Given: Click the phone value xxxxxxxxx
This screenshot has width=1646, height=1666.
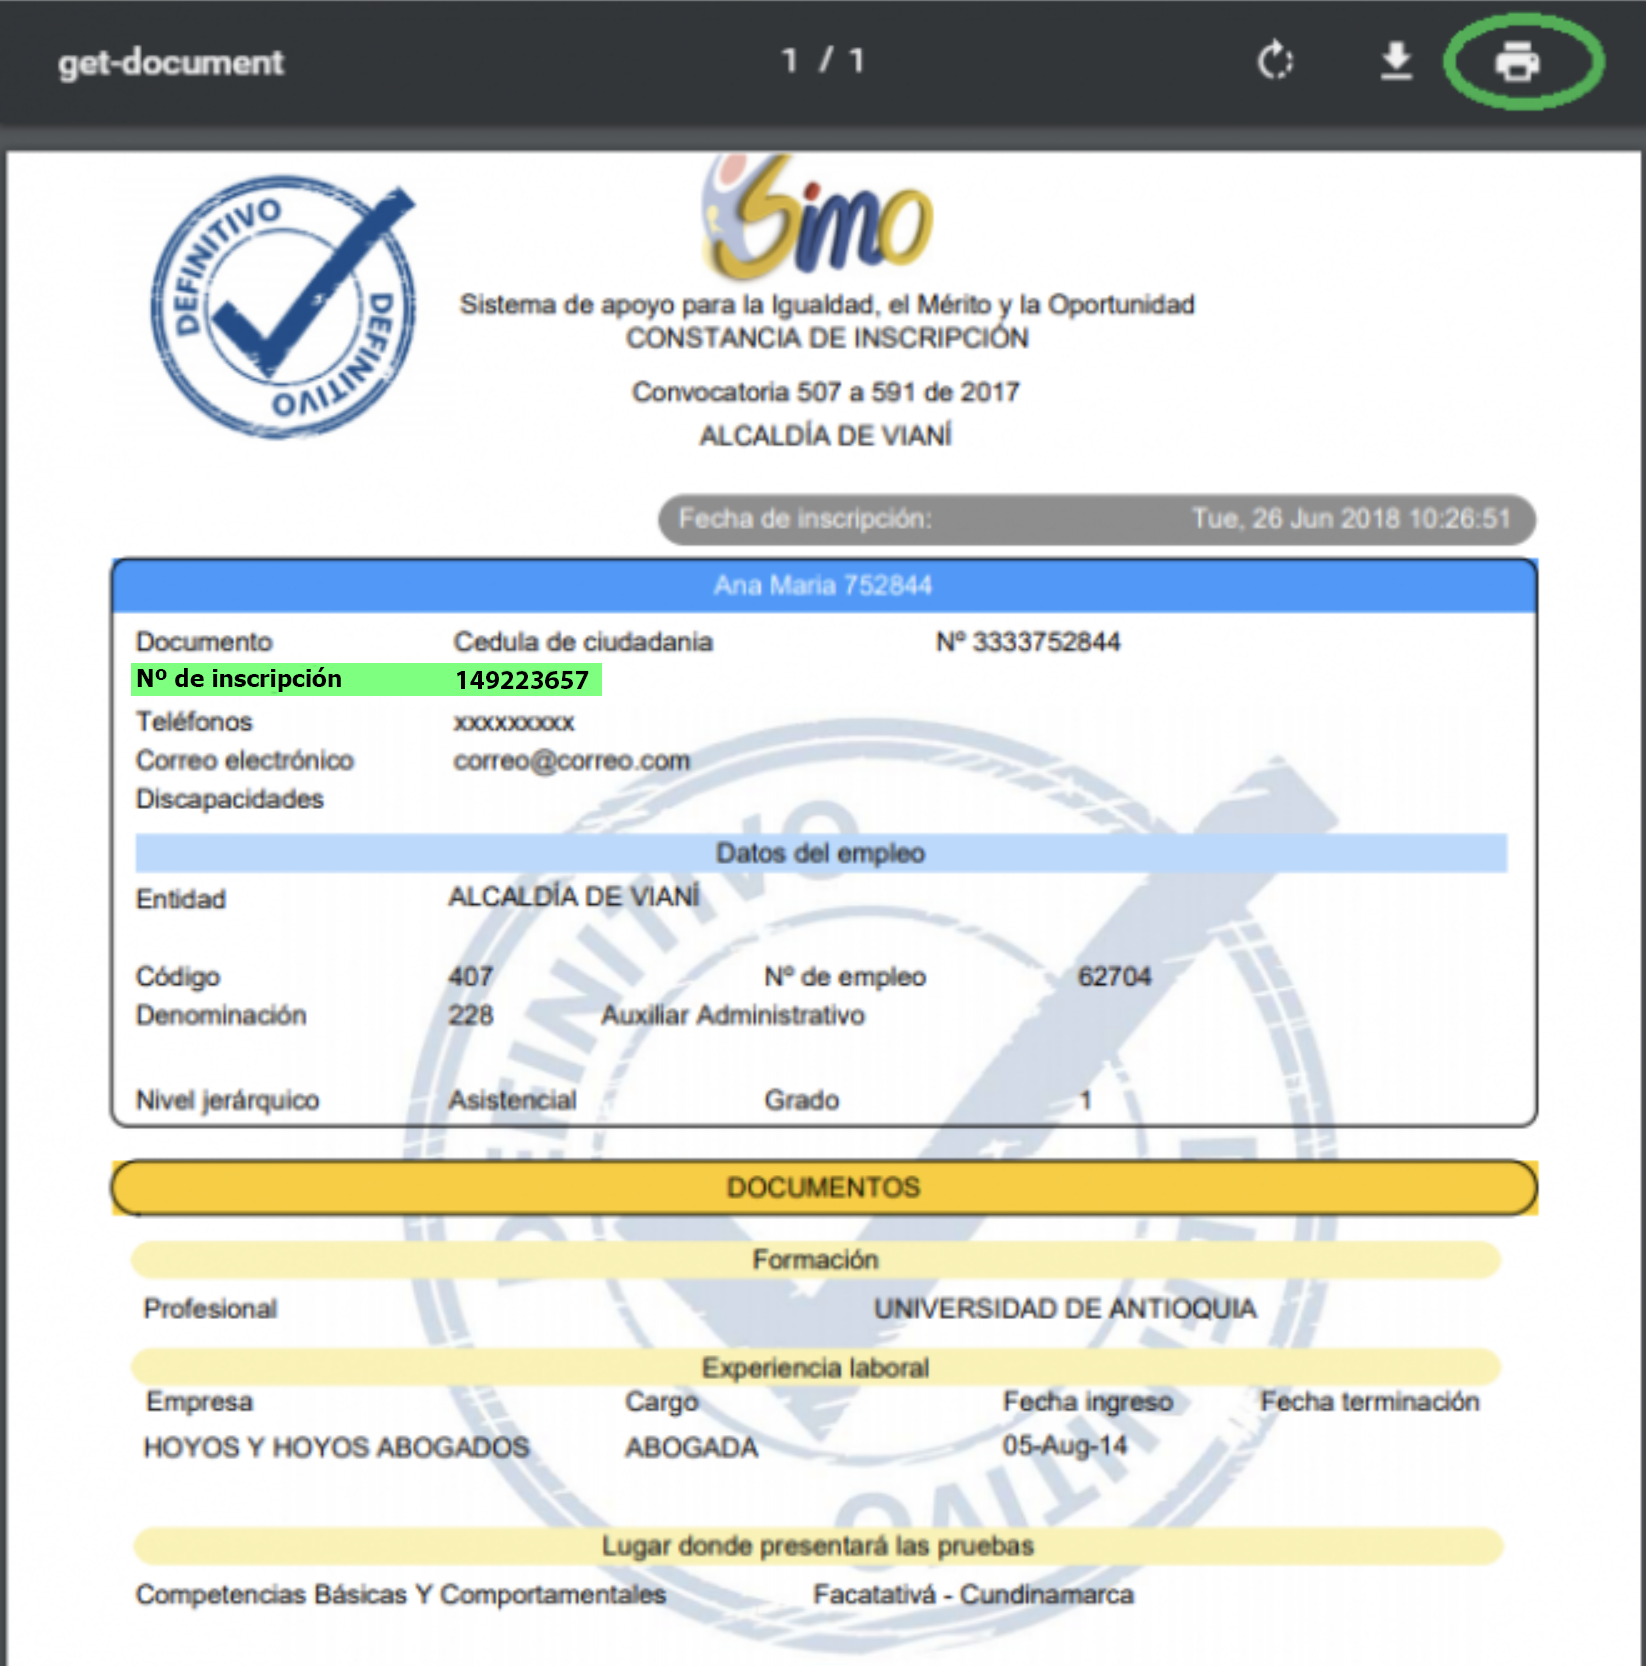Looking at the screenshot, I should (x=514, y=722).
